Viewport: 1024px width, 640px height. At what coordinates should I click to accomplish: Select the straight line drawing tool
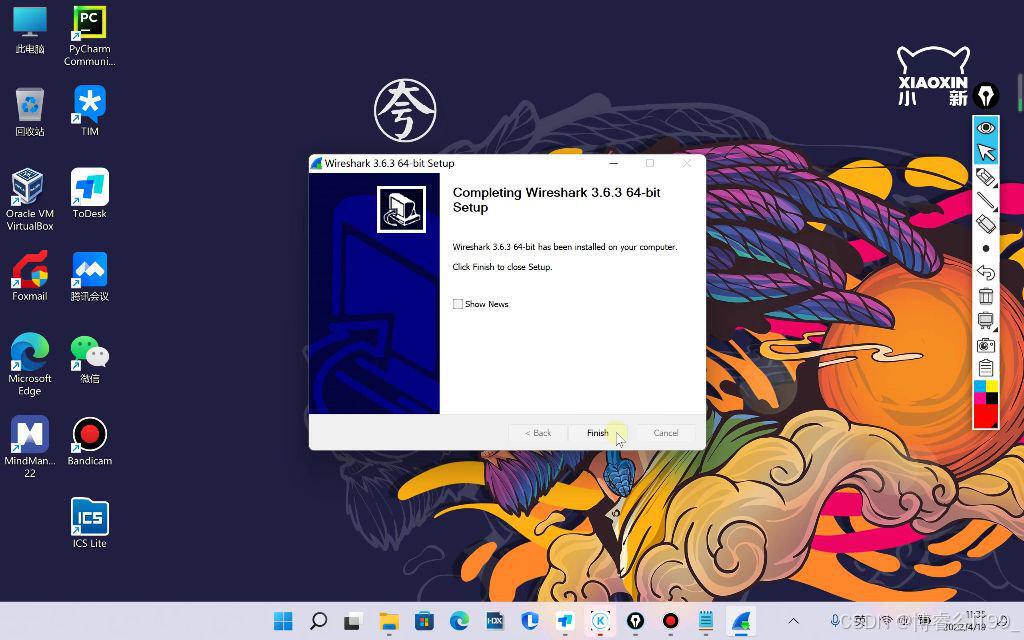(x=985, y=200)
